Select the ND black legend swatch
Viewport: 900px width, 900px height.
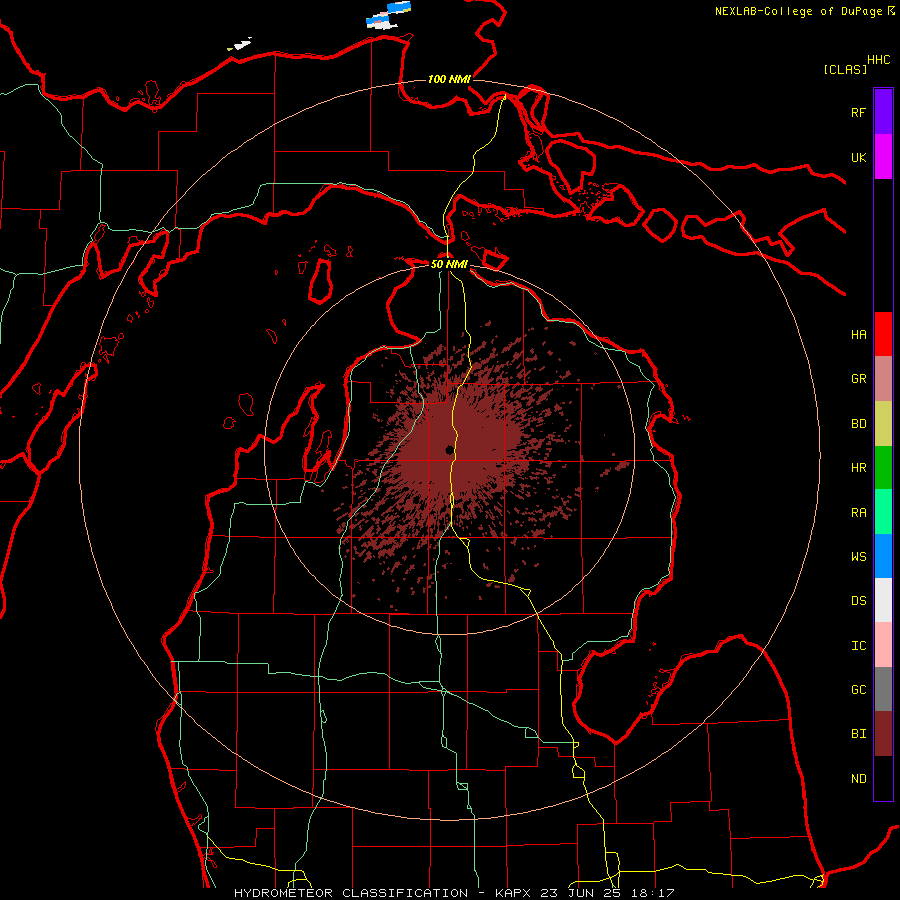tap(883, 778)
